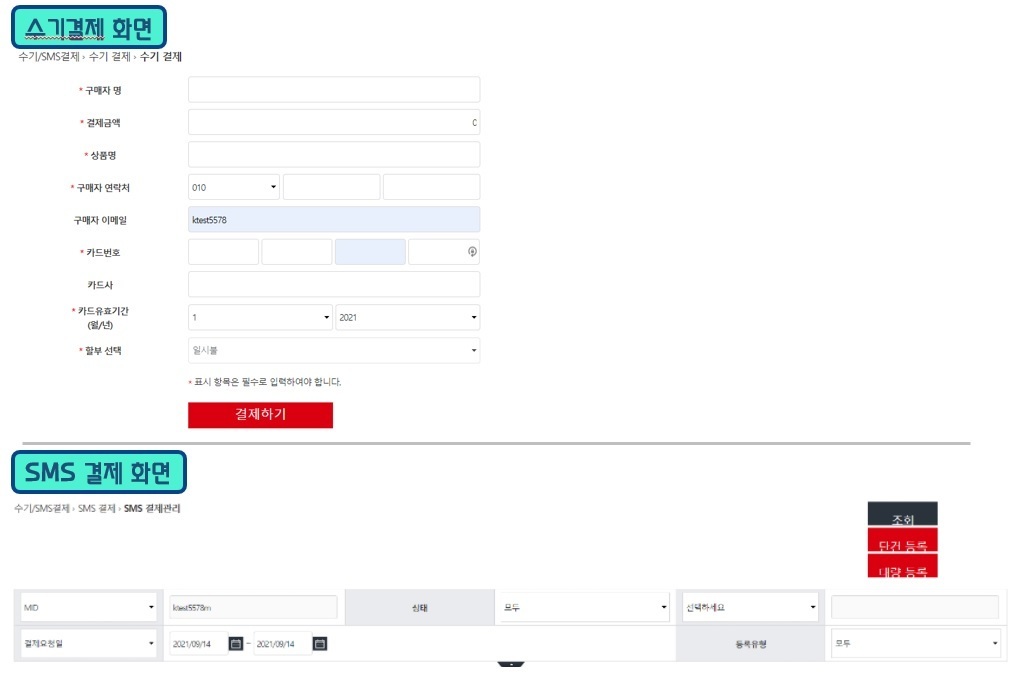This screenshot has width=1018, height=674.
Task: Click the red 결제하기 button
Action: tap(260, 415)
